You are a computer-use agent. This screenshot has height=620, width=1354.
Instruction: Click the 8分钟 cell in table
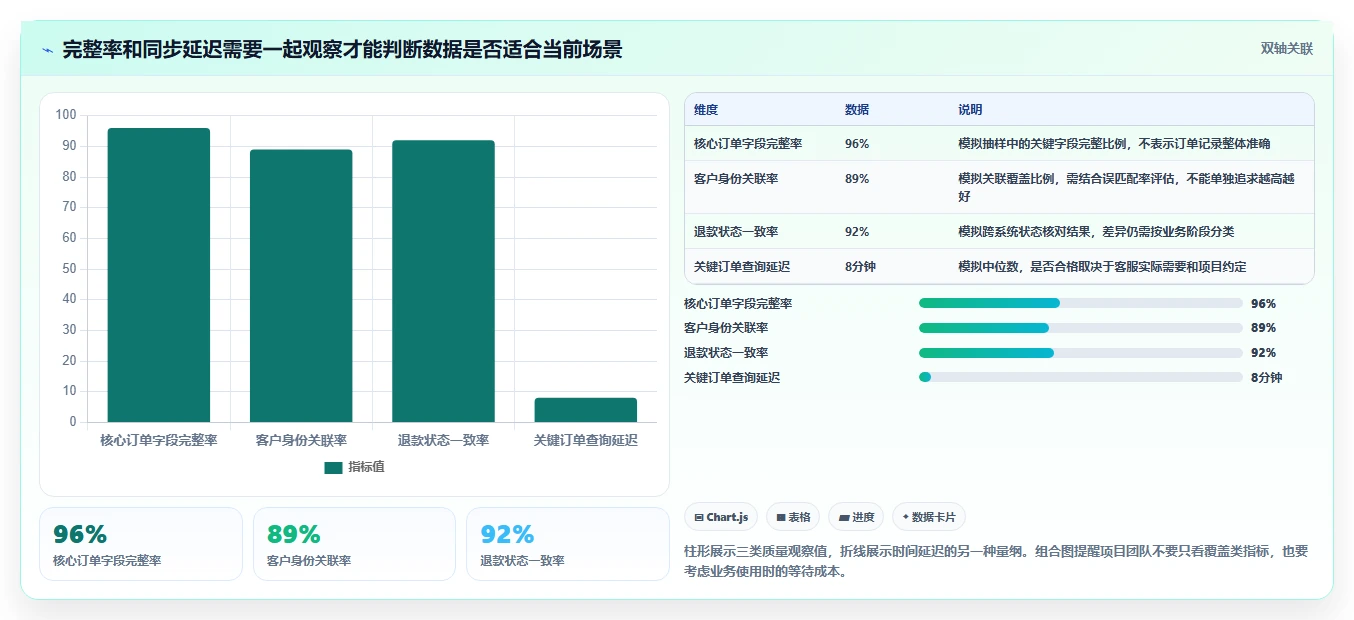pos(860,267)
